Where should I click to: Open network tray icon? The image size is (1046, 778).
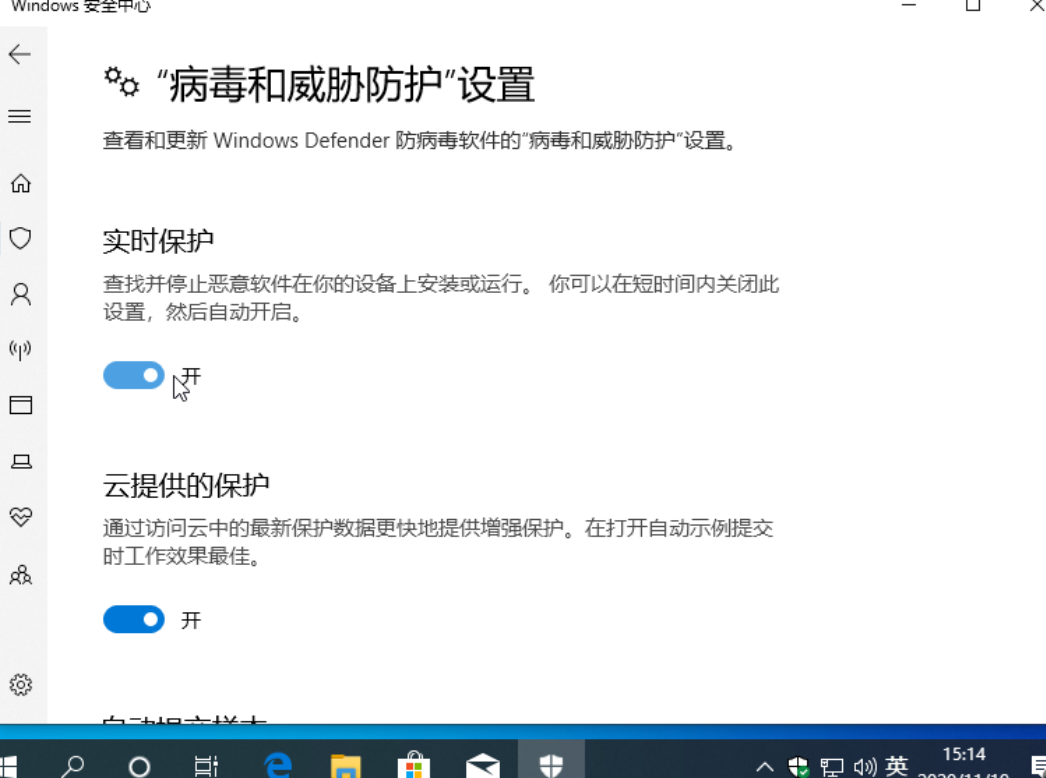[831, 767]
